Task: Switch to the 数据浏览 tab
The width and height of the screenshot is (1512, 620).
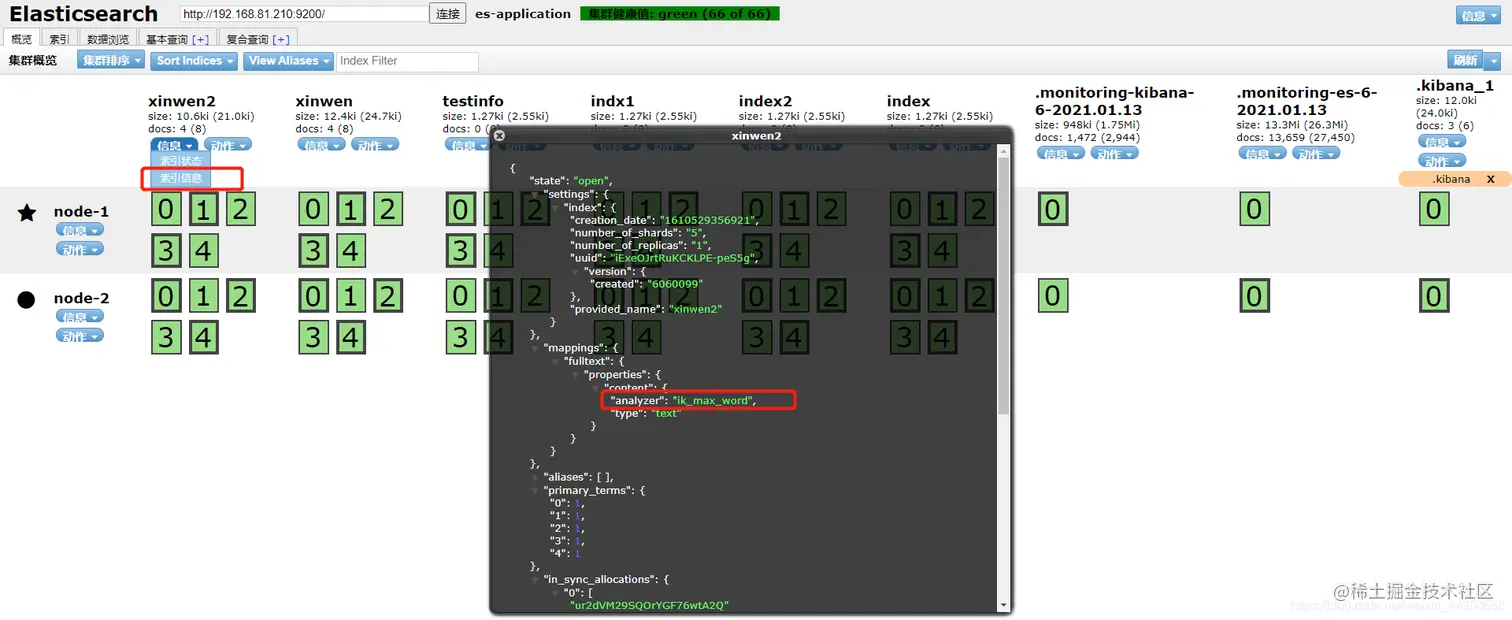Action: [108, 39]
